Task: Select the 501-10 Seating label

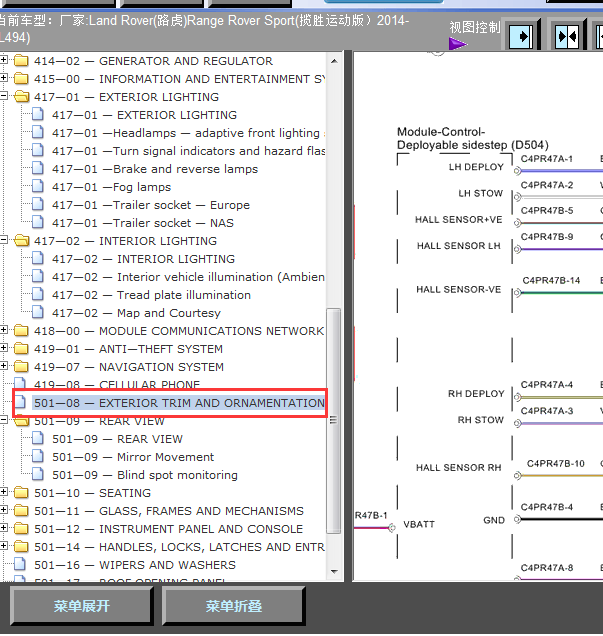Action: click(92, 493)
